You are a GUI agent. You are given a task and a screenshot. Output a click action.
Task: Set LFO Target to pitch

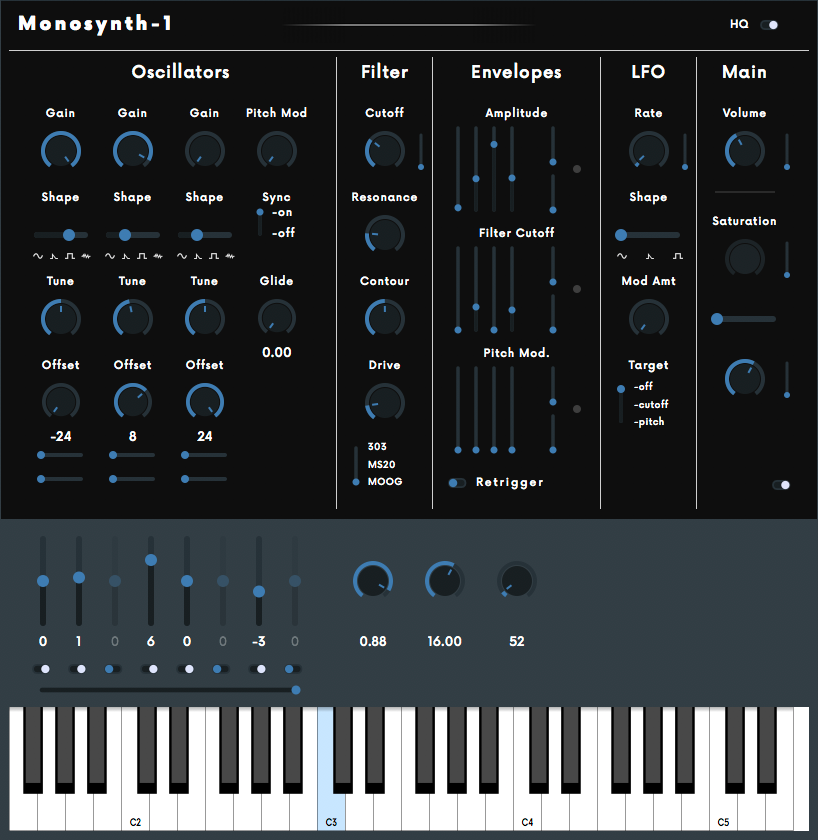pyautogui.click(x=648, y=422)
